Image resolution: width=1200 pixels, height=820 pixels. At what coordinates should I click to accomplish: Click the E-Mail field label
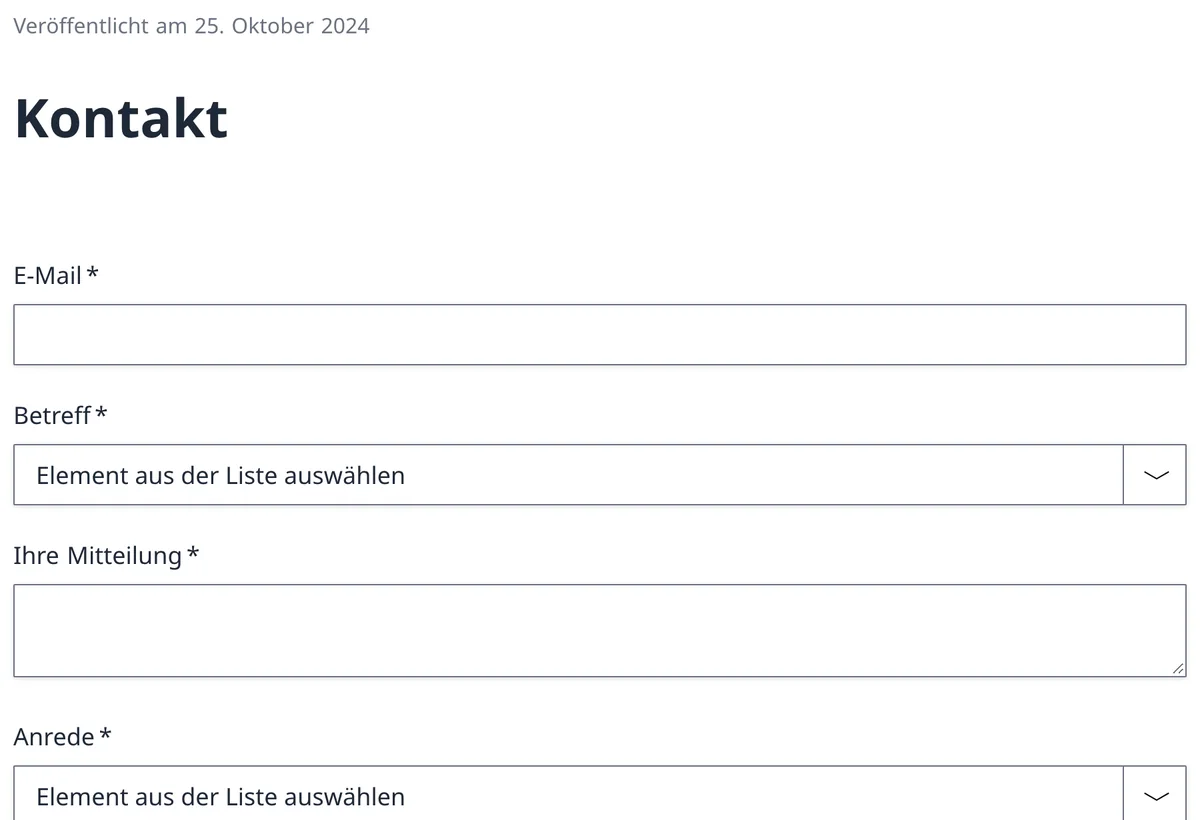(48, 275)
